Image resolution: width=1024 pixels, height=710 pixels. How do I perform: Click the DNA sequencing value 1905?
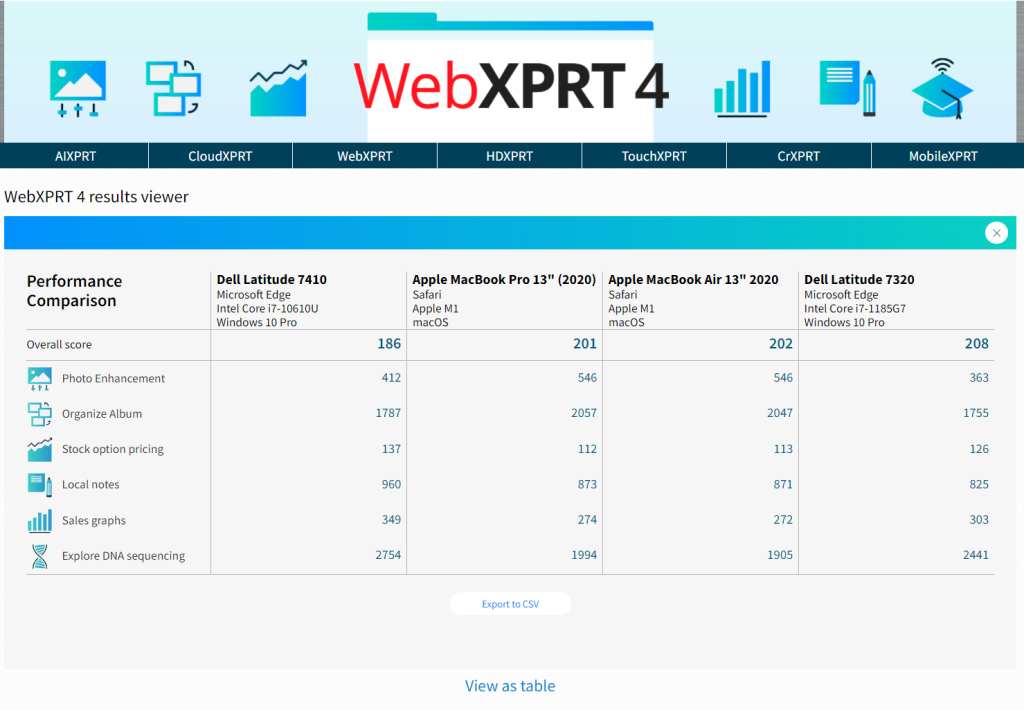point(780,555)
